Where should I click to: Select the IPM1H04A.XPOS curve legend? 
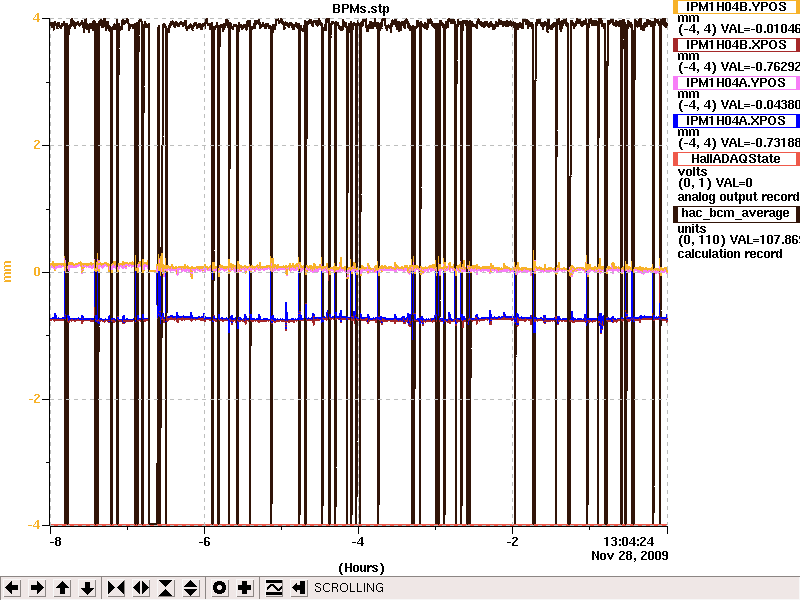tap(736, 121)
